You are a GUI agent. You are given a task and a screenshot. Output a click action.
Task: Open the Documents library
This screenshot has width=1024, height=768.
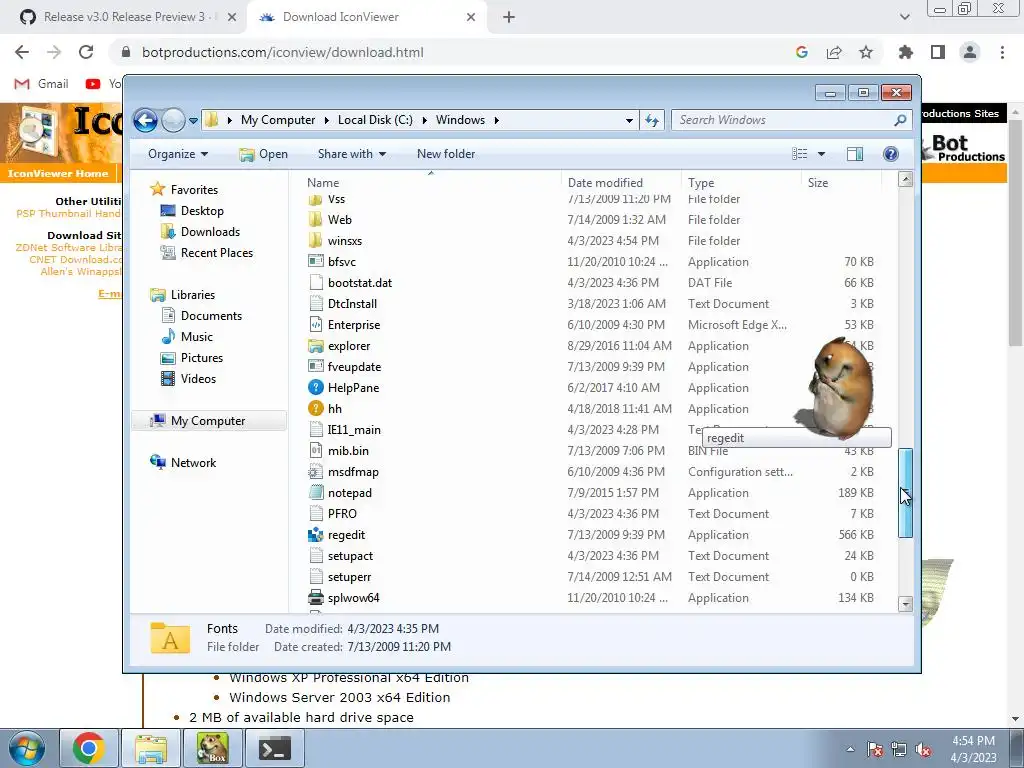click(211, 315)
